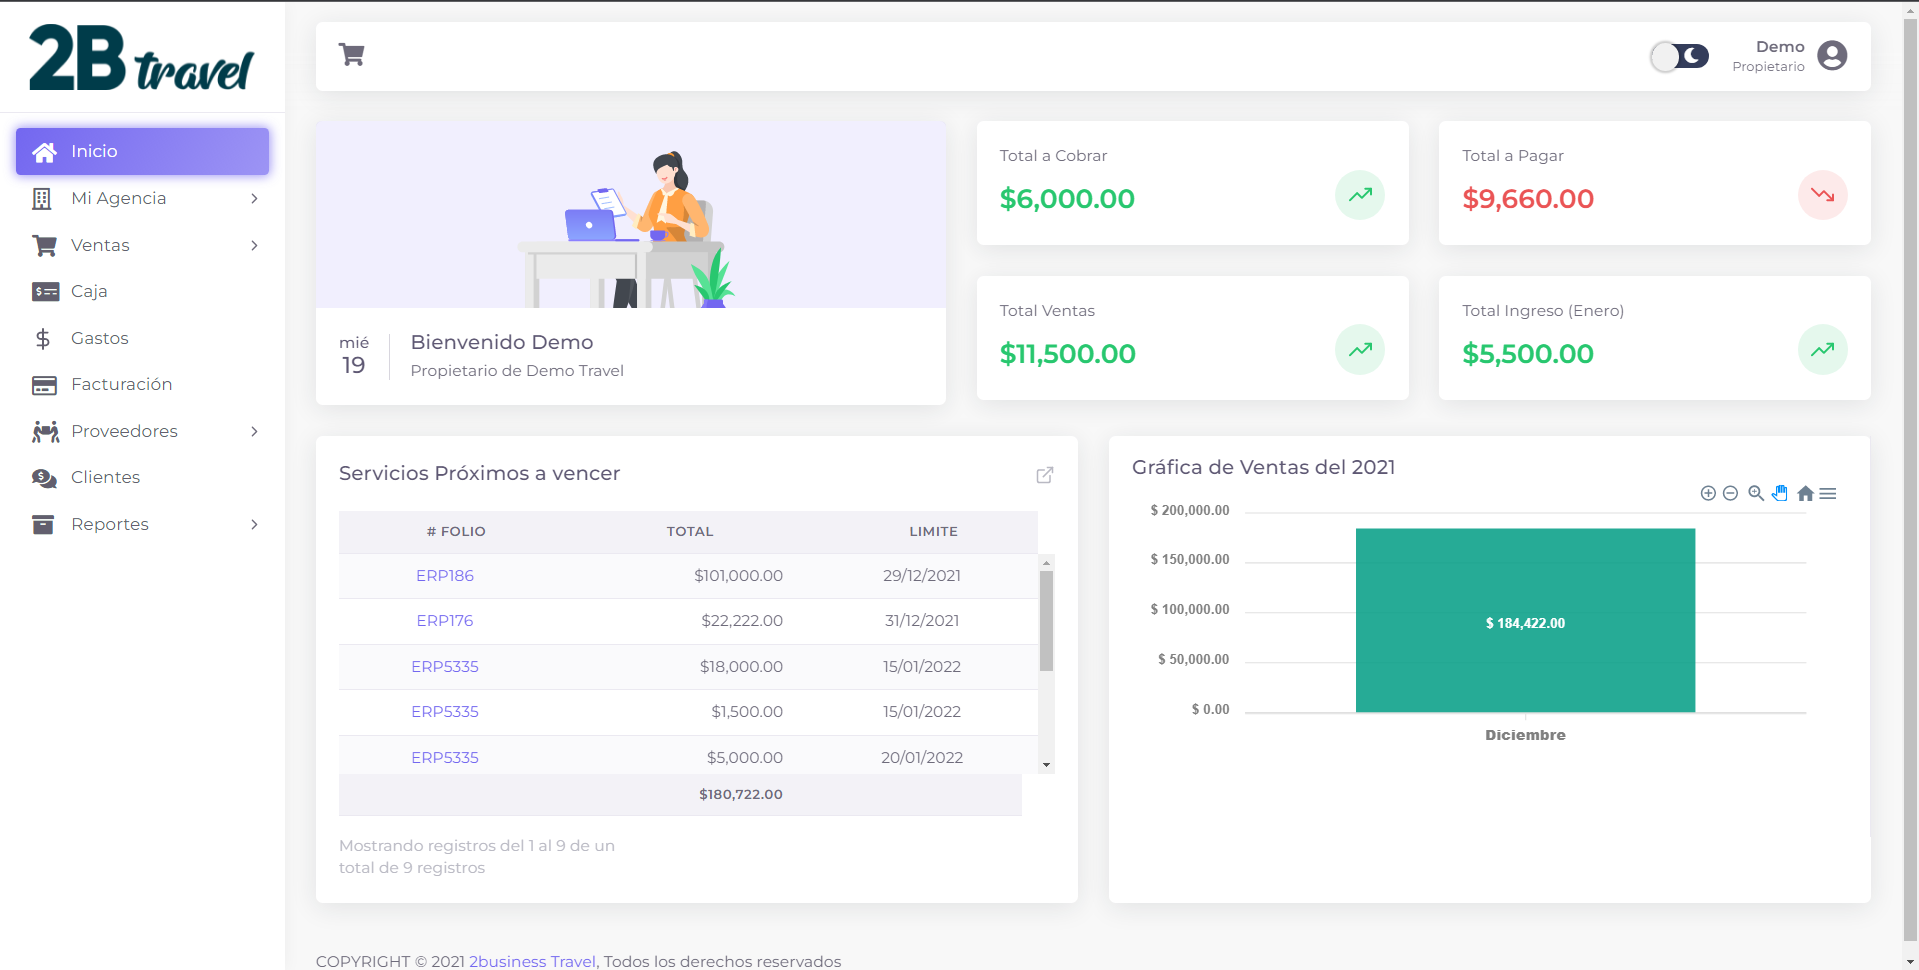Click the Diciembre axis label

pos(1525,735)
